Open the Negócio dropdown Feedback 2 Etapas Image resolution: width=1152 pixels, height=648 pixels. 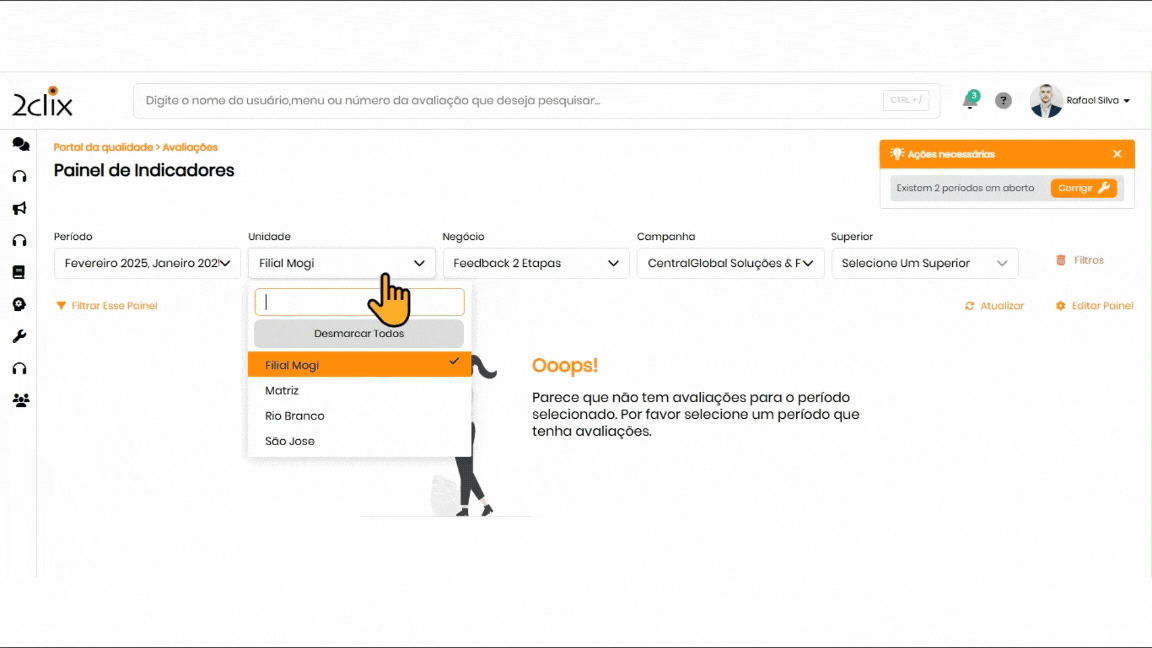(535, 264)
